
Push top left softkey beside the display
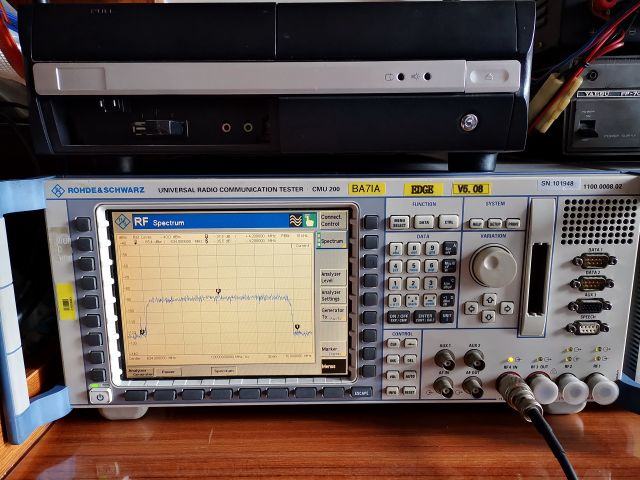tap(82, 224)
